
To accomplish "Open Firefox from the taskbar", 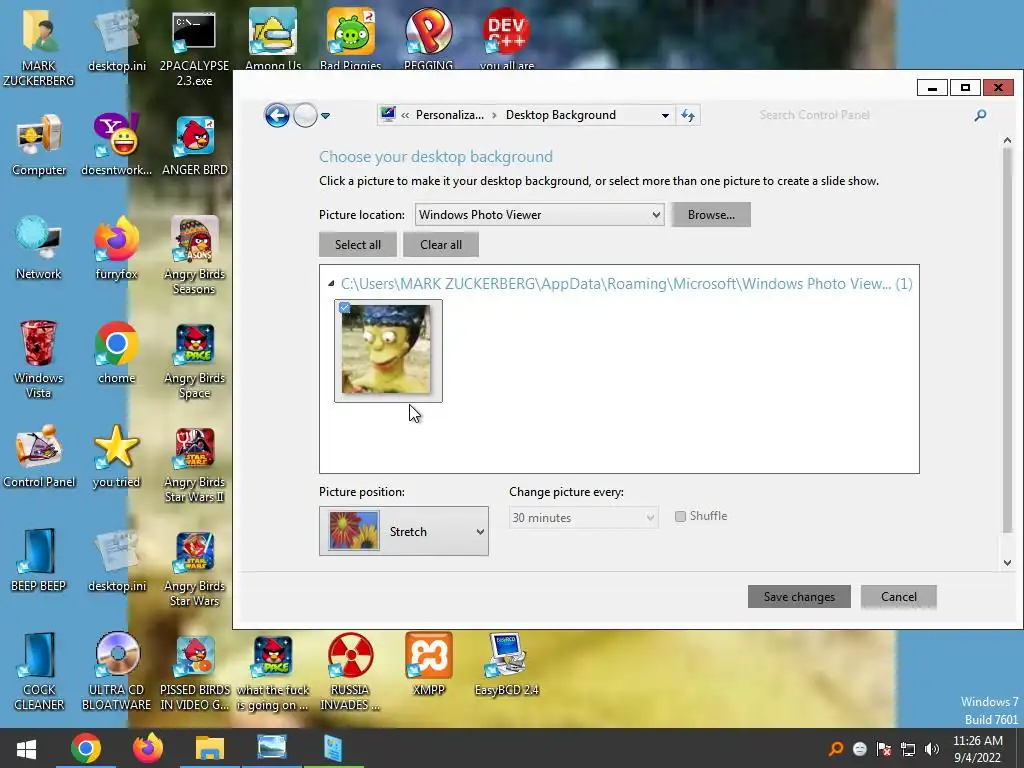I will (148, 748).
